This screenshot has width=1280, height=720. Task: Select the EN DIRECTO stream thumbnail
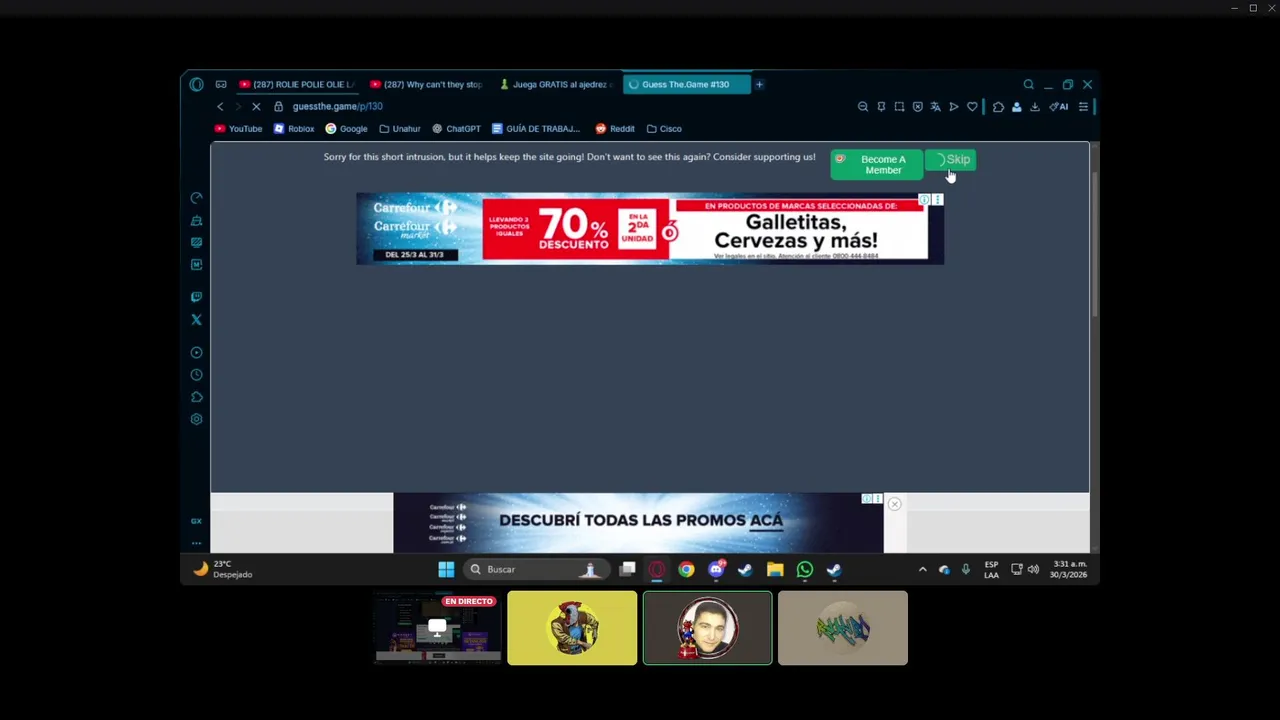tap(437, 628)
